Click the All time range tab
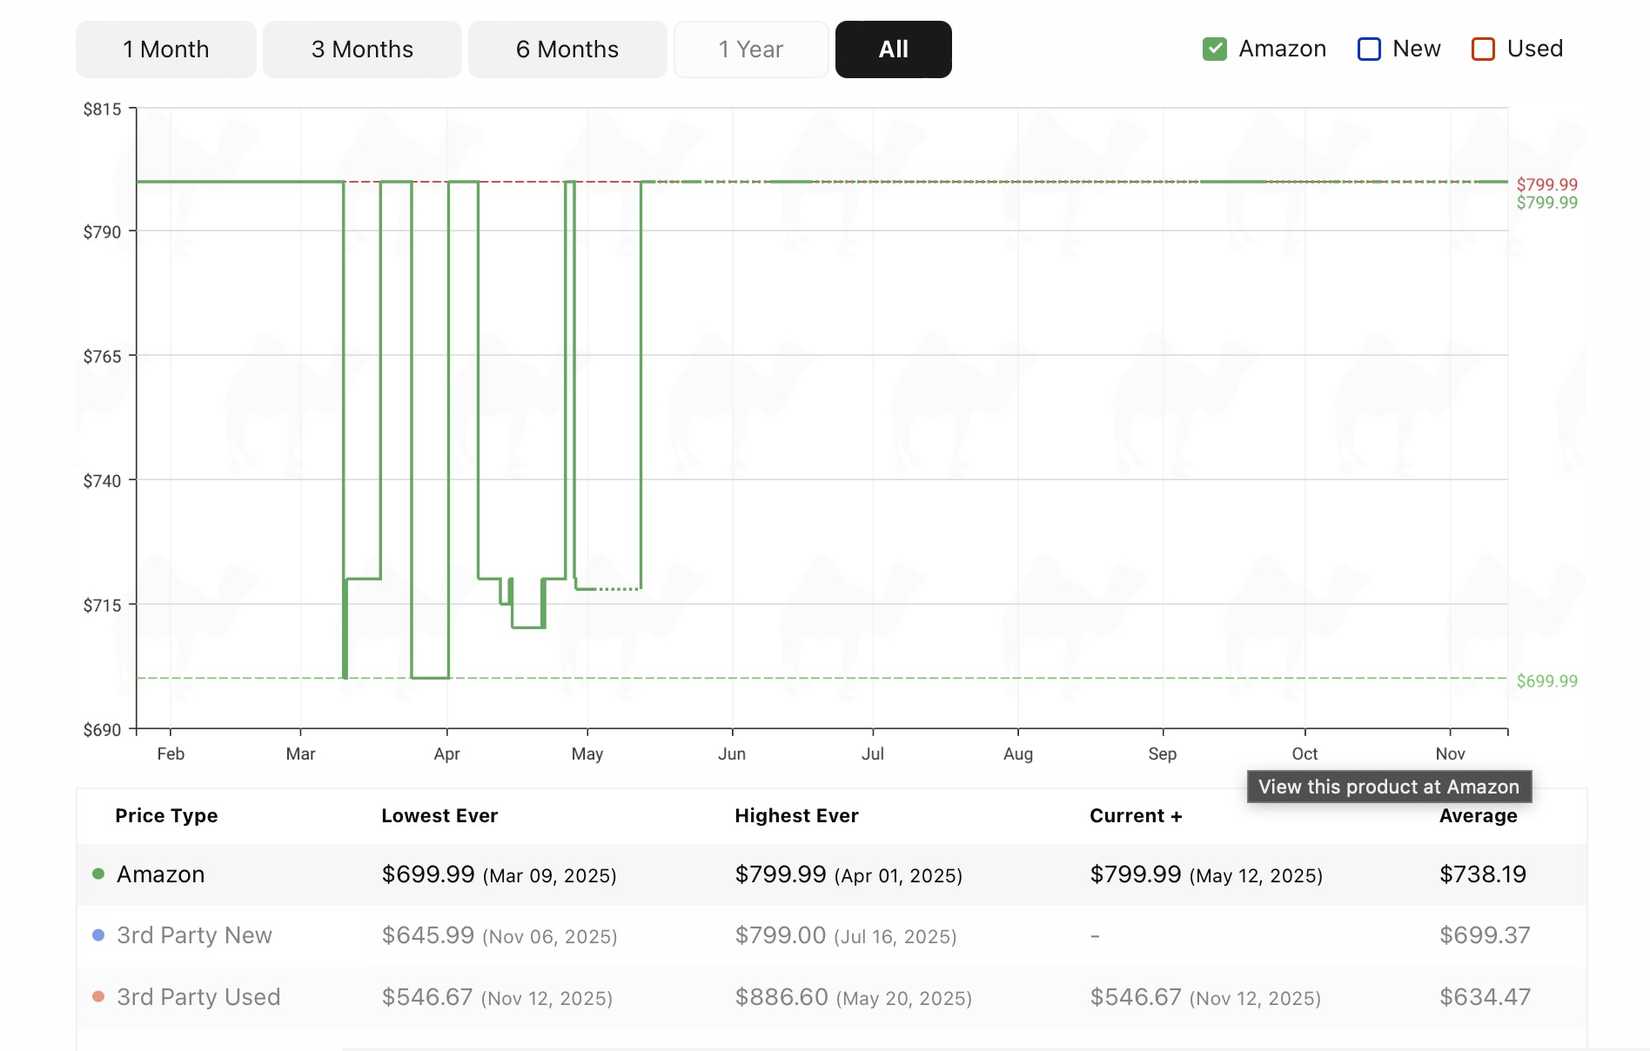Image resolution: width=1650 pixels, height=1051 pixels. point(893,48)
